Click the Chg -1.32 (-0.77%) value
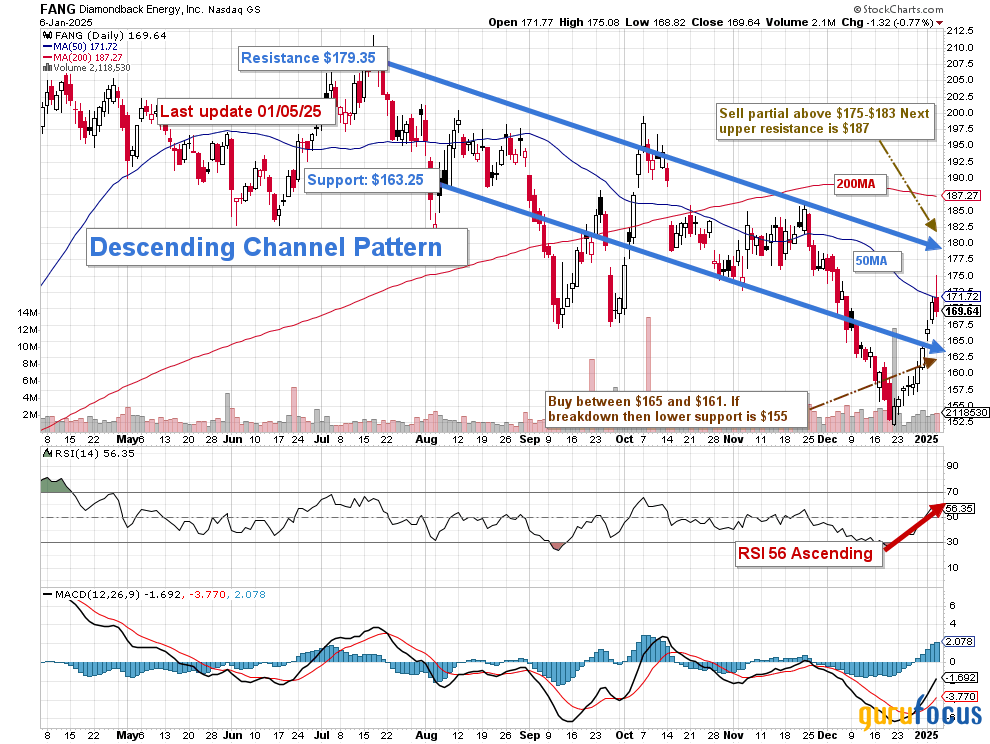This screenshot has width=990, height=744. click(x=887, y=22)
